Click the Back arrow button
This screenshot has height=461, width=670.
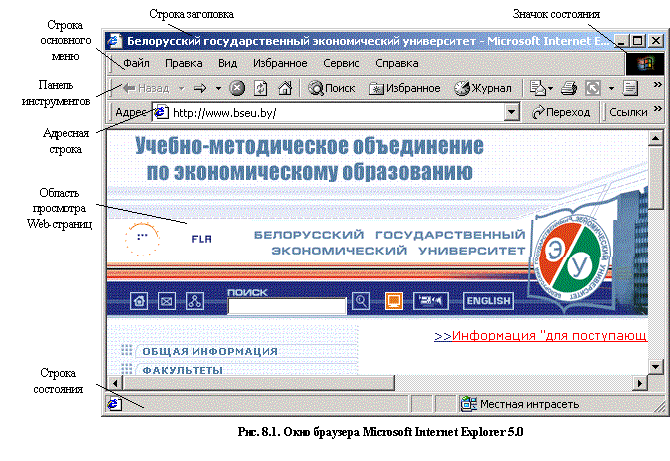click(146, 88)
